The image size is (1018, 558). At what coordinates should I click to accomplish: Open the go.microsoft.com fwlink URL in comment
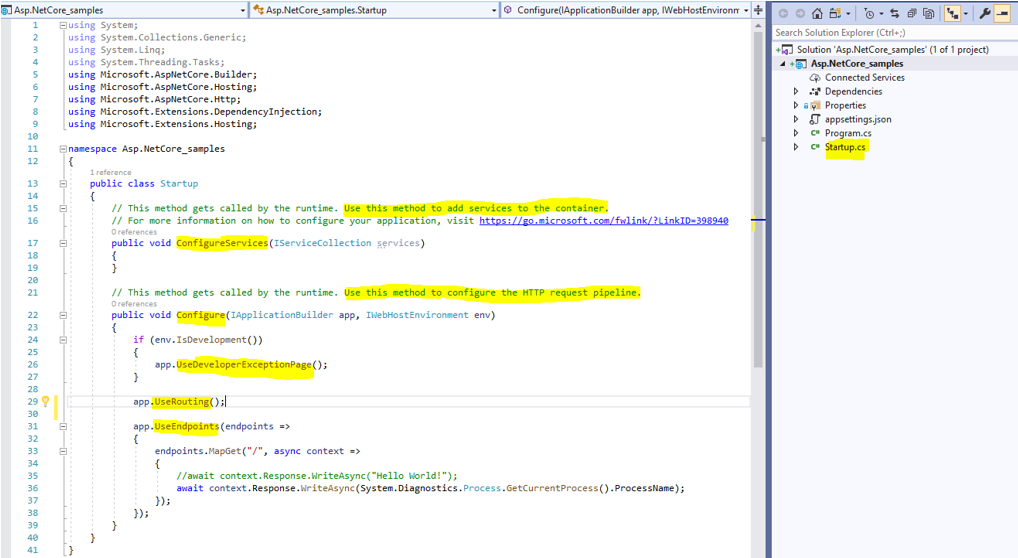coord(604,221)
